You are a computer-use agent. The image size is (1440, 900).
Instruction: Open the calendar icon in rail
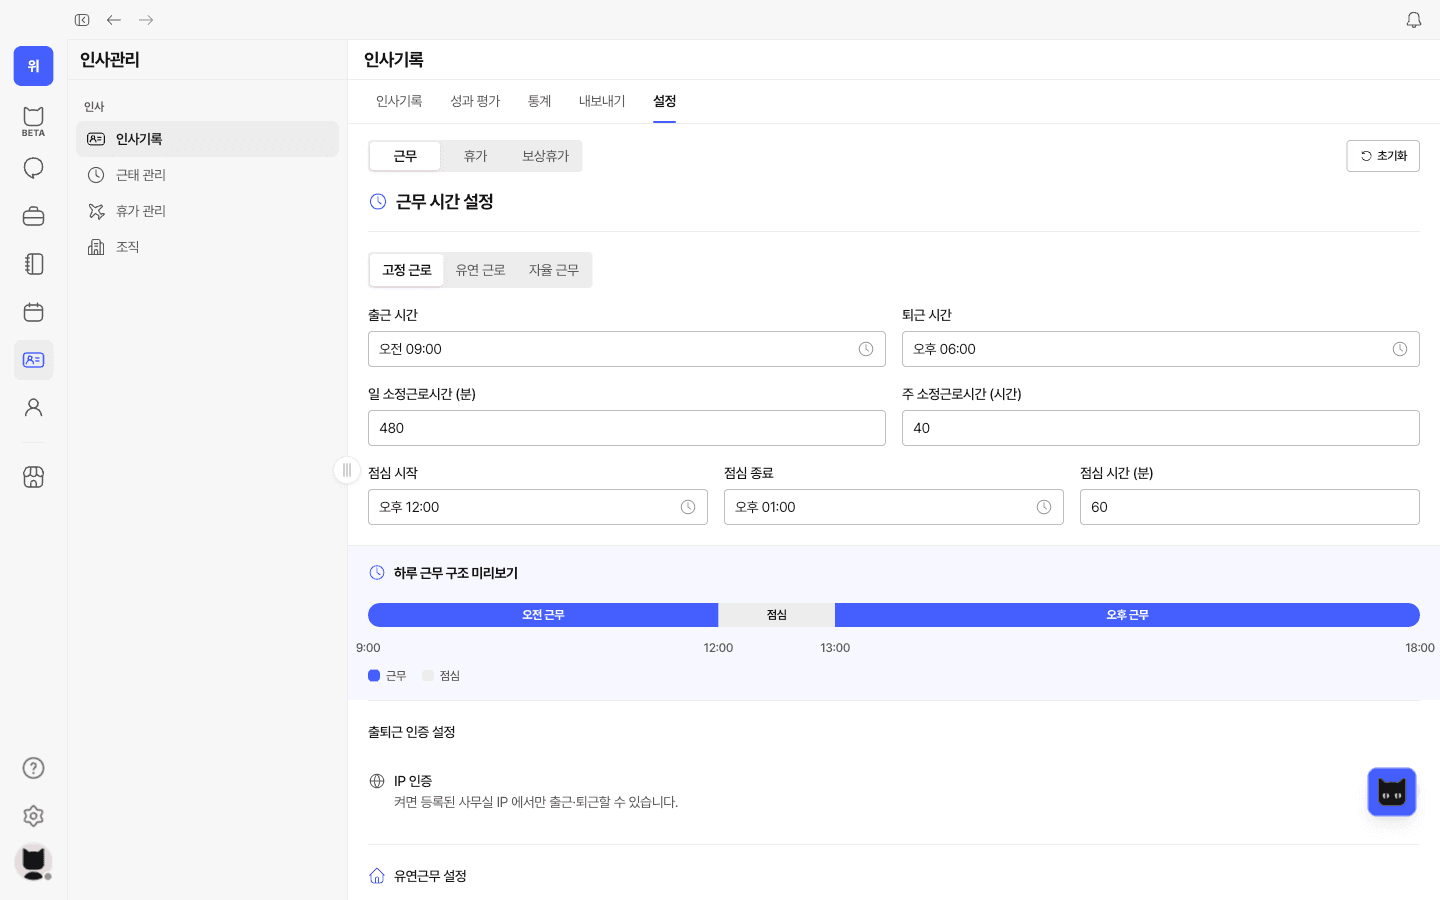33,312
